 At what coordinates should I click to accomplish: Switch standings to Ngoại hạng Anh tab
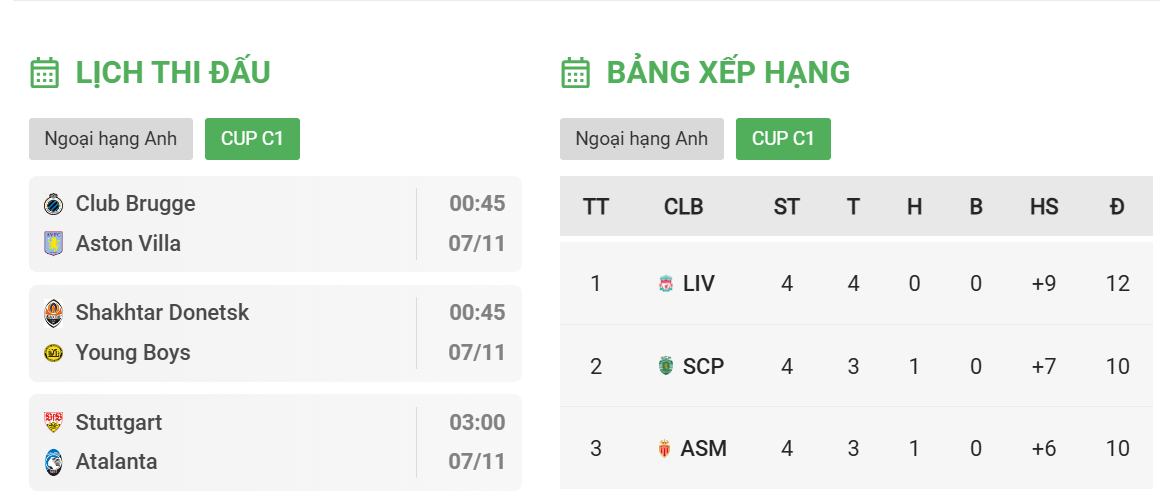coord(641,139)
